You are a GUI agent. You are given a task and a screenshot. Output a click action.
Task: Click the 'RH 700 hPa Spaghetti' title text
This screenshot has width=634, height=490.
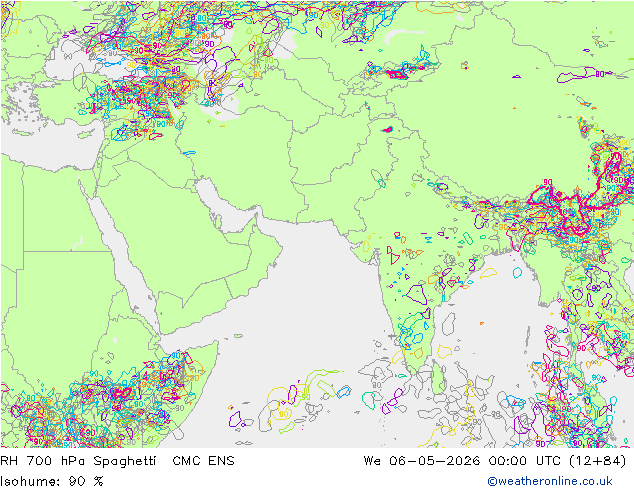click(x=78, y=461)
